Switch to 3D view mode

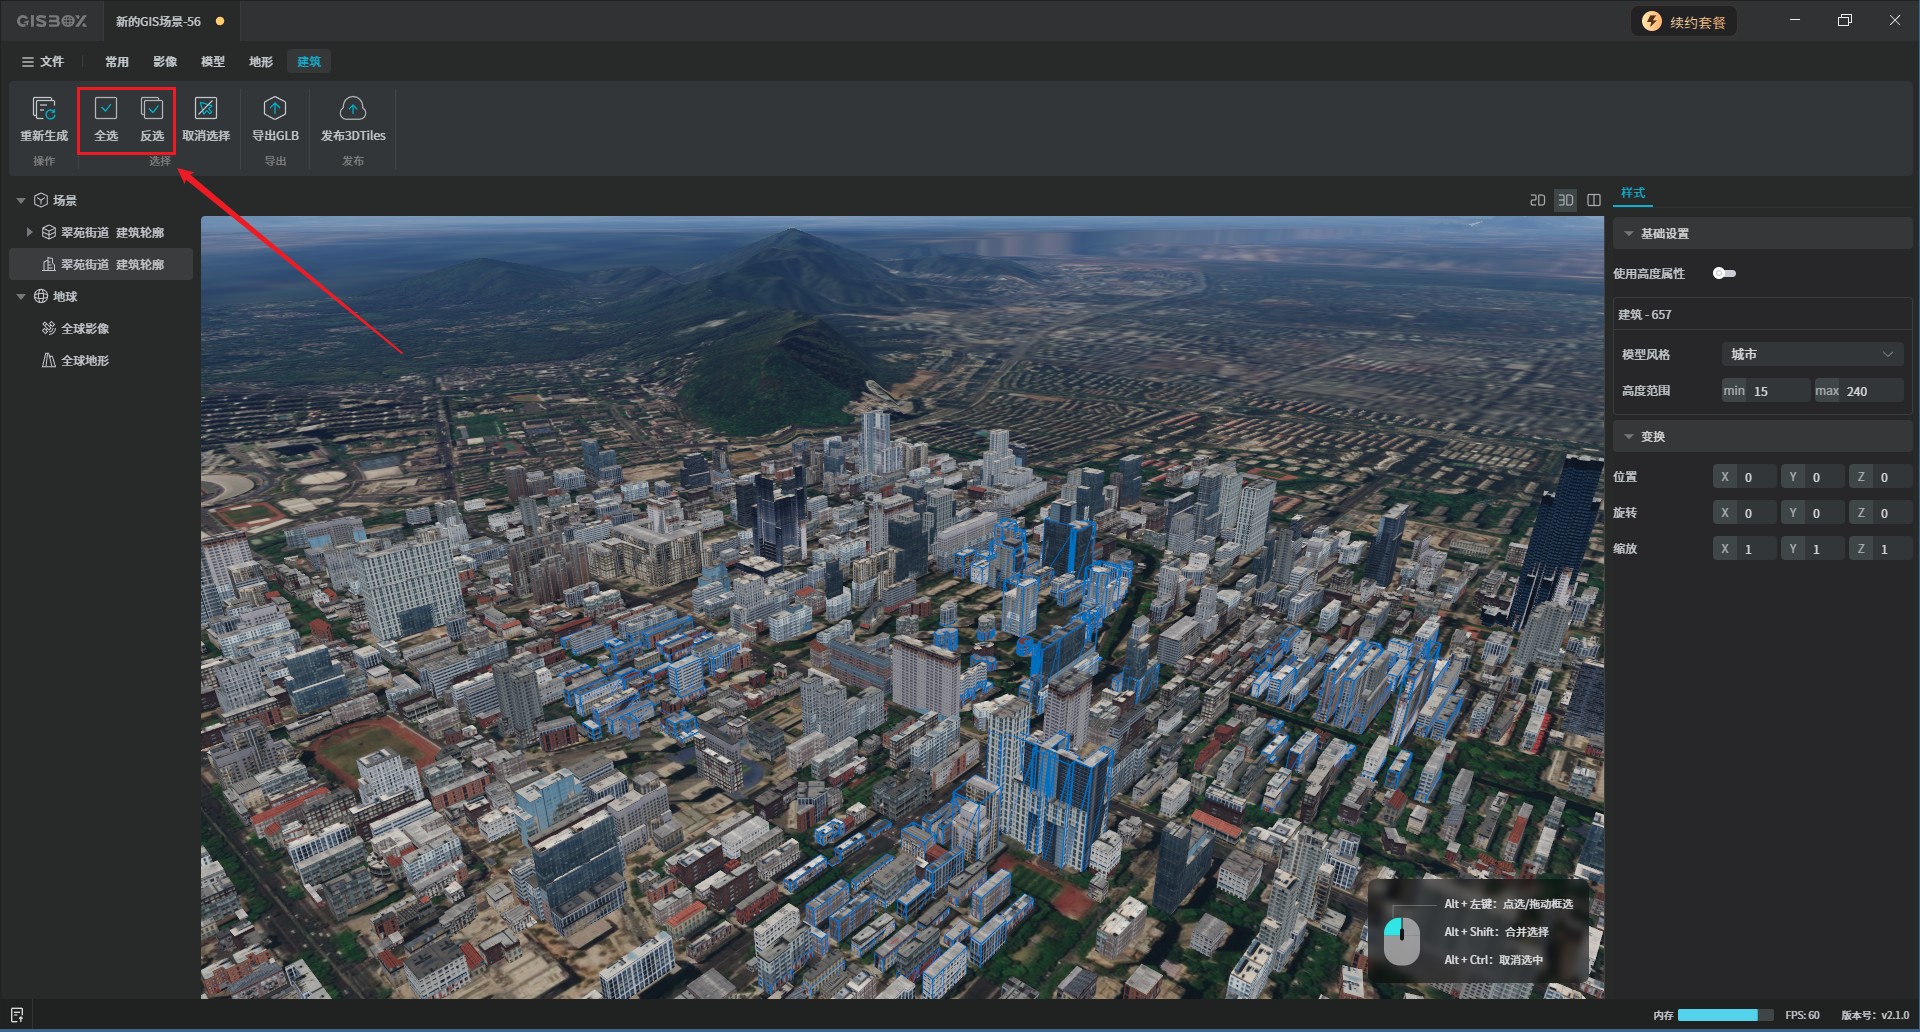(1566, 200)
